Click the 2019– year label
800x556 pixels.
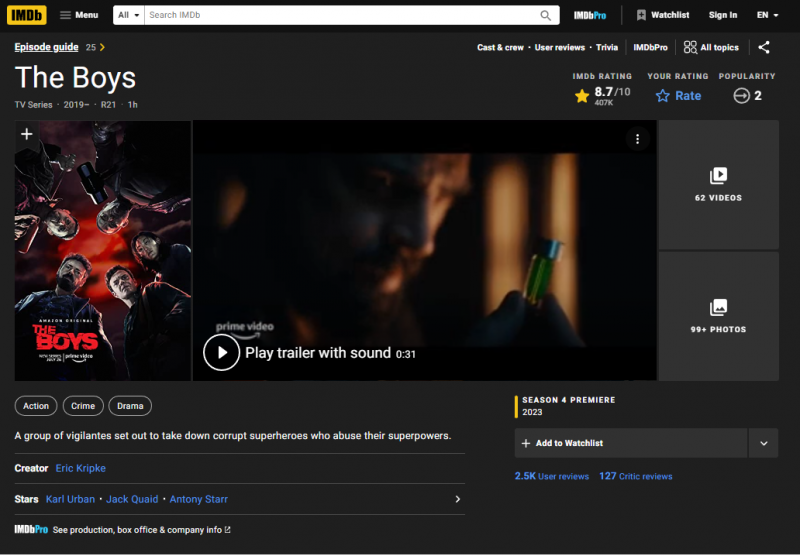[x=77, y=105]
